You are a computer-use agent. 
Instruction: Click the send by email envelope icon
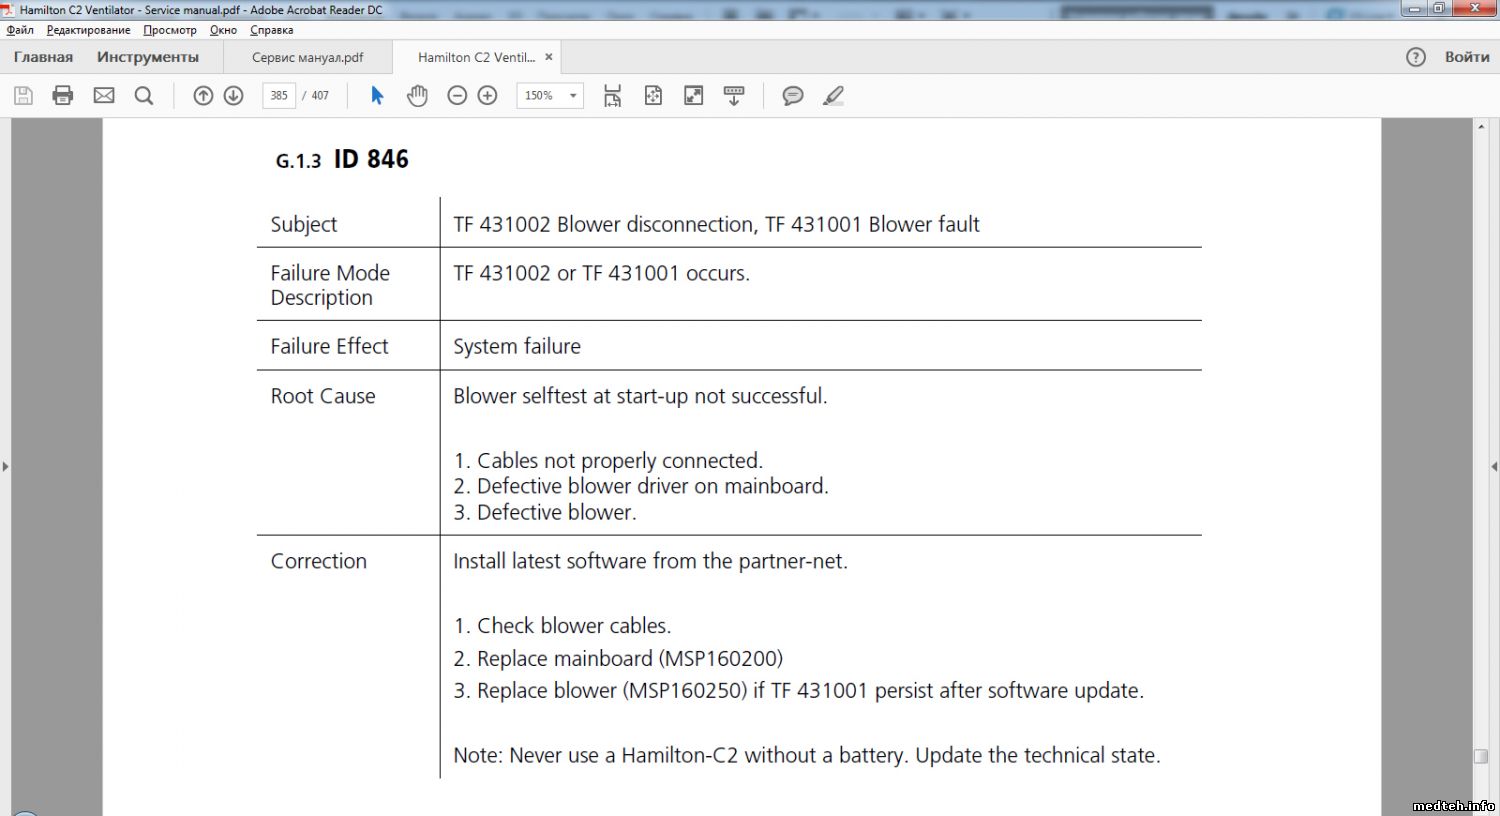[x=104, y=96]
